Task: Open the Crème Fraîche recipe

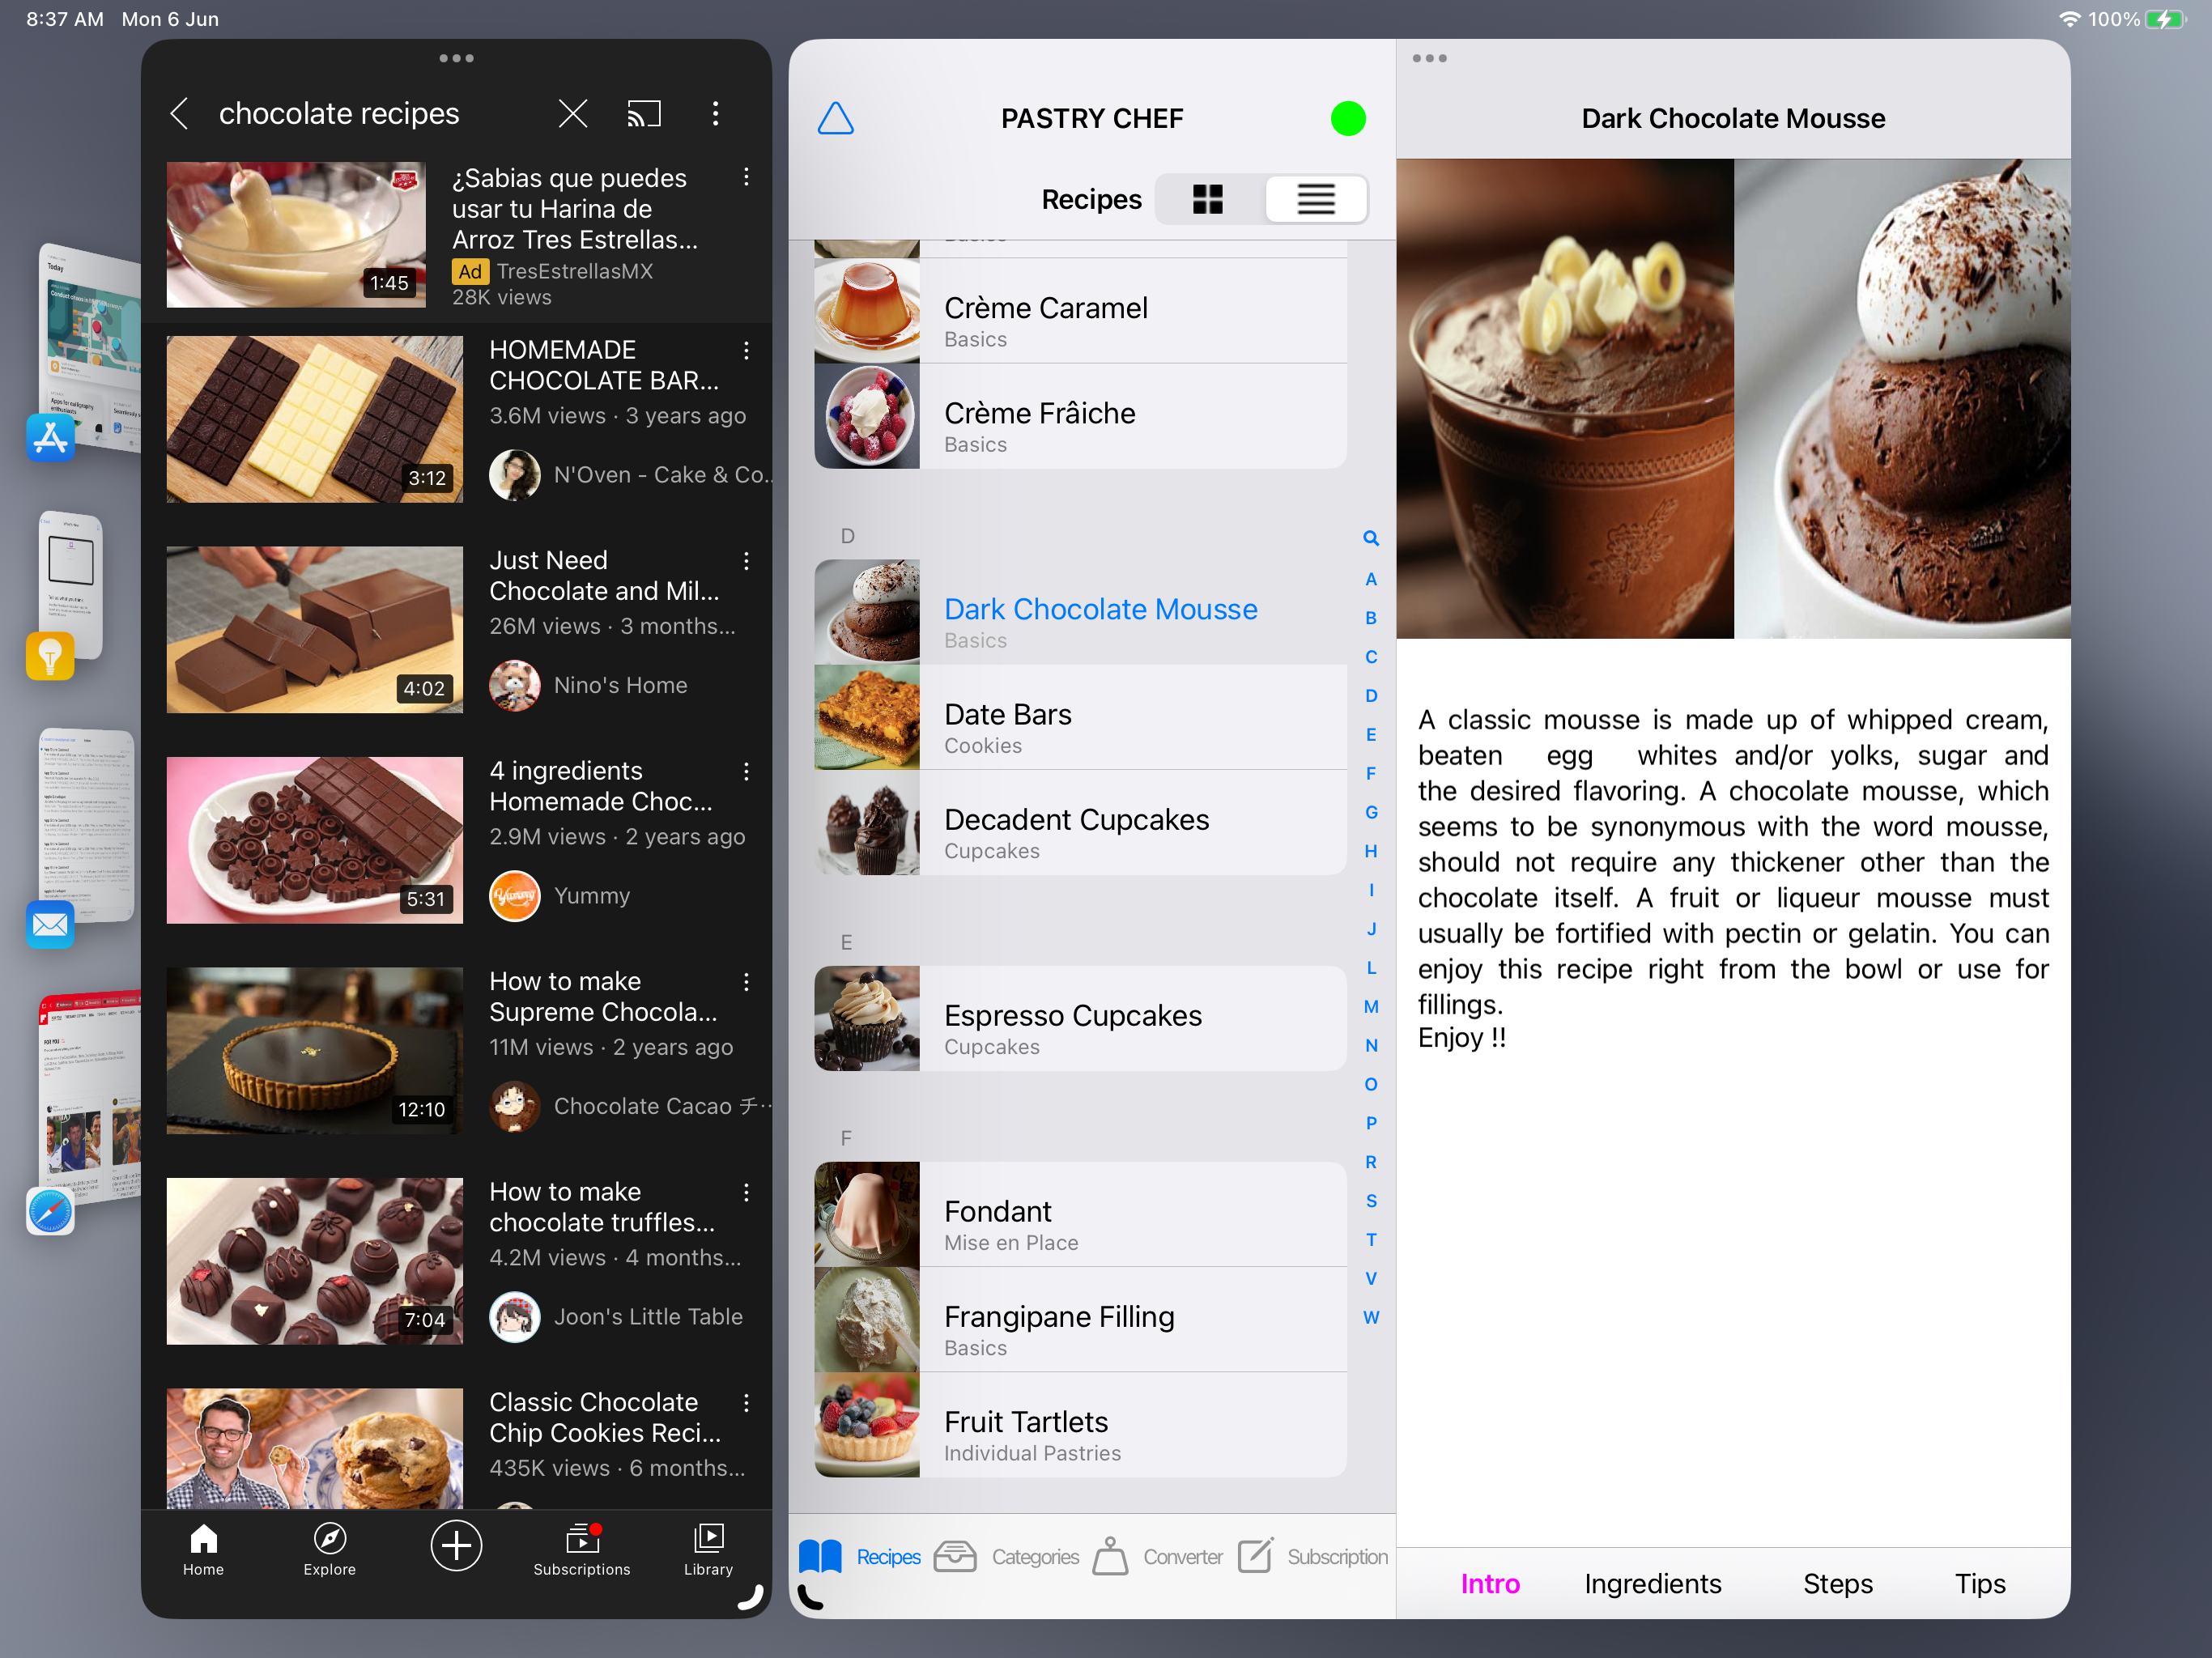Action: pos(1081,416)
